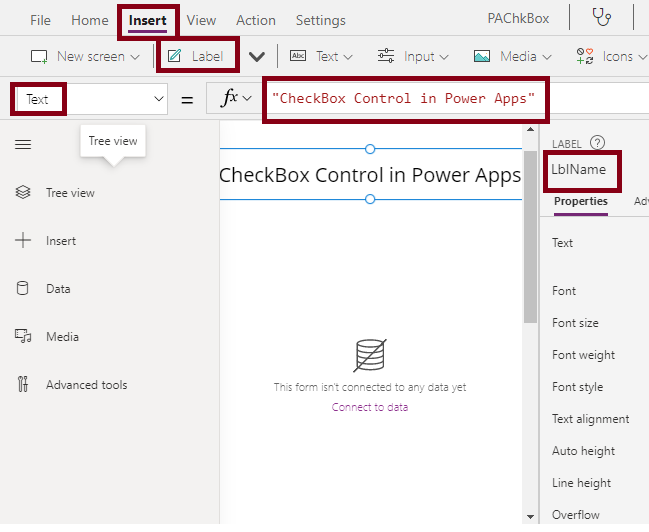Screen dimensions: 649x532
Task: Click the bottom resize handle of the label
Action: [x=370, y=199]
